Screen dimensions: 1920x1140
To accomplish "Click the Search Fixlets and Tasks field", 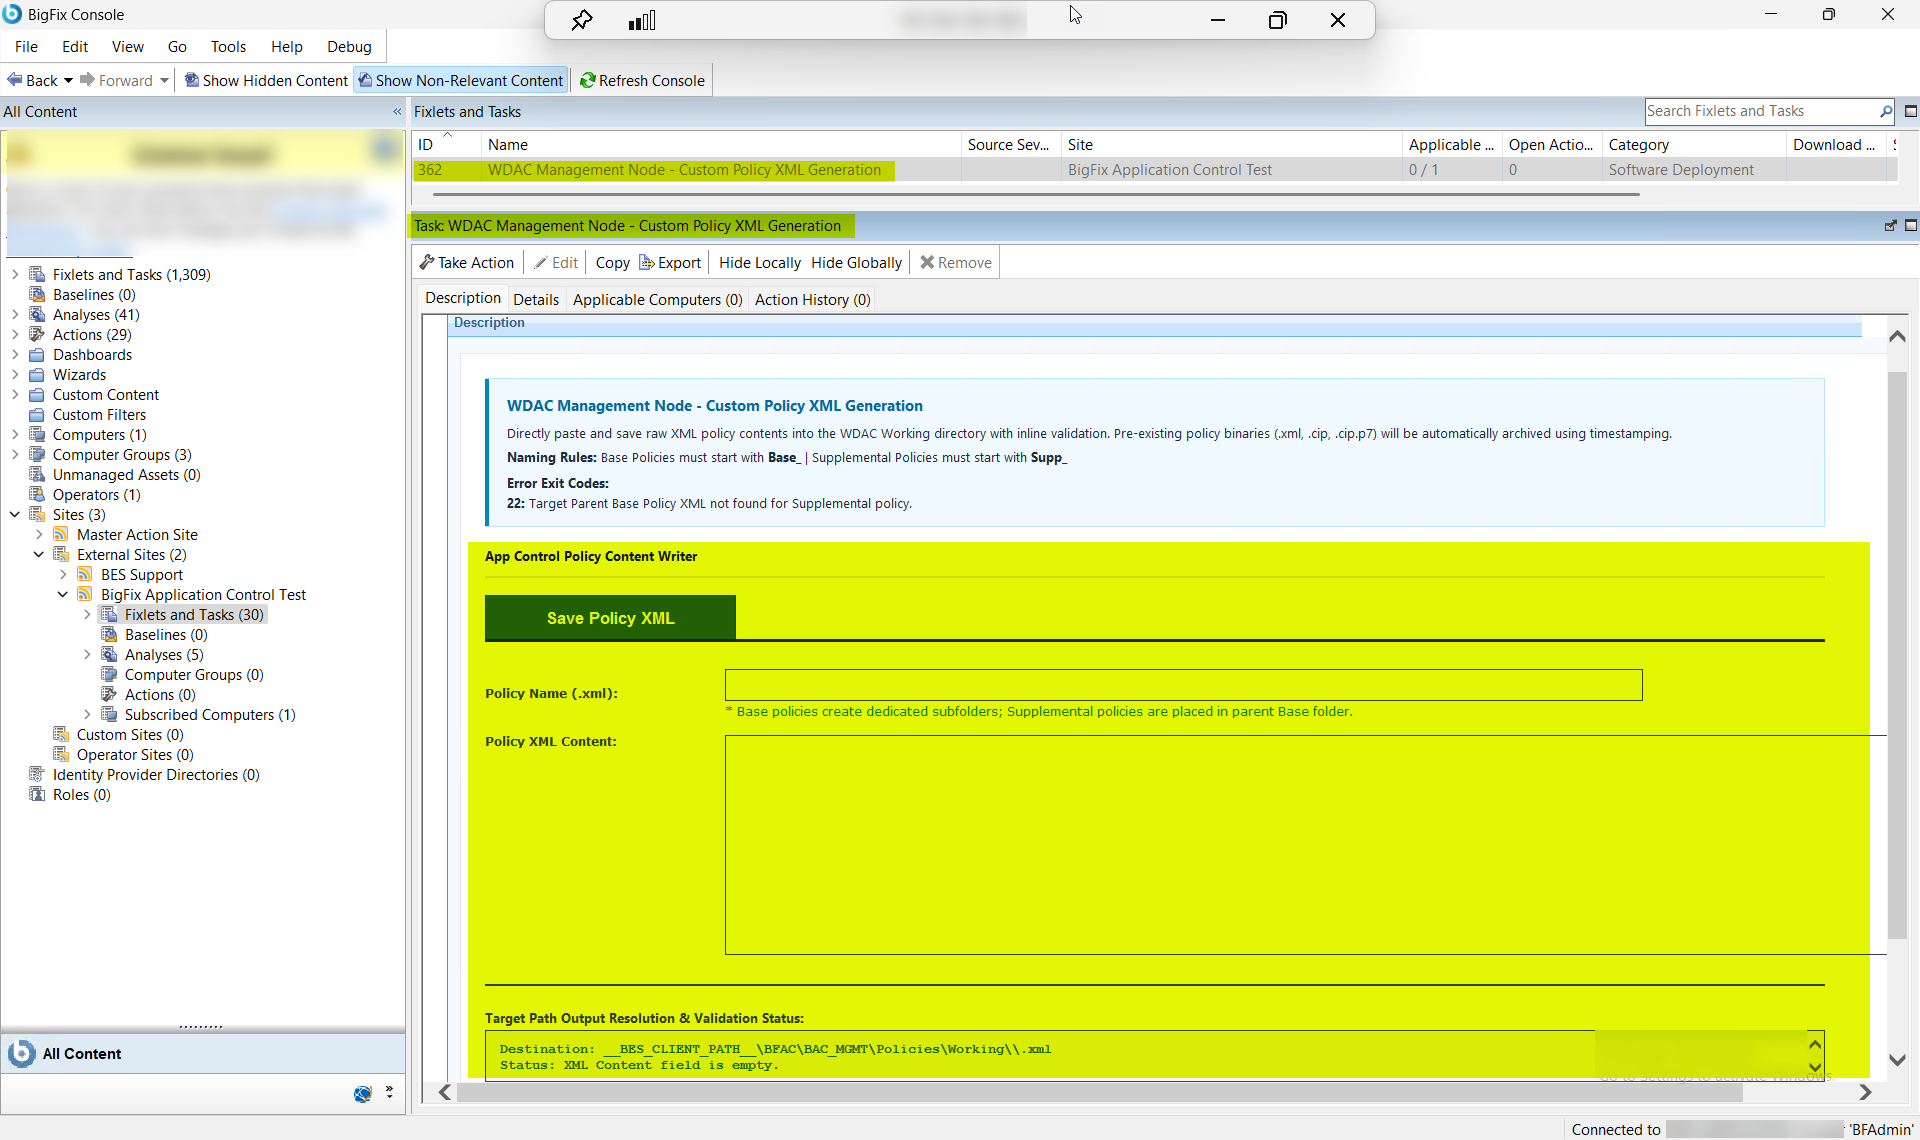I will (x=1762, y=111).
